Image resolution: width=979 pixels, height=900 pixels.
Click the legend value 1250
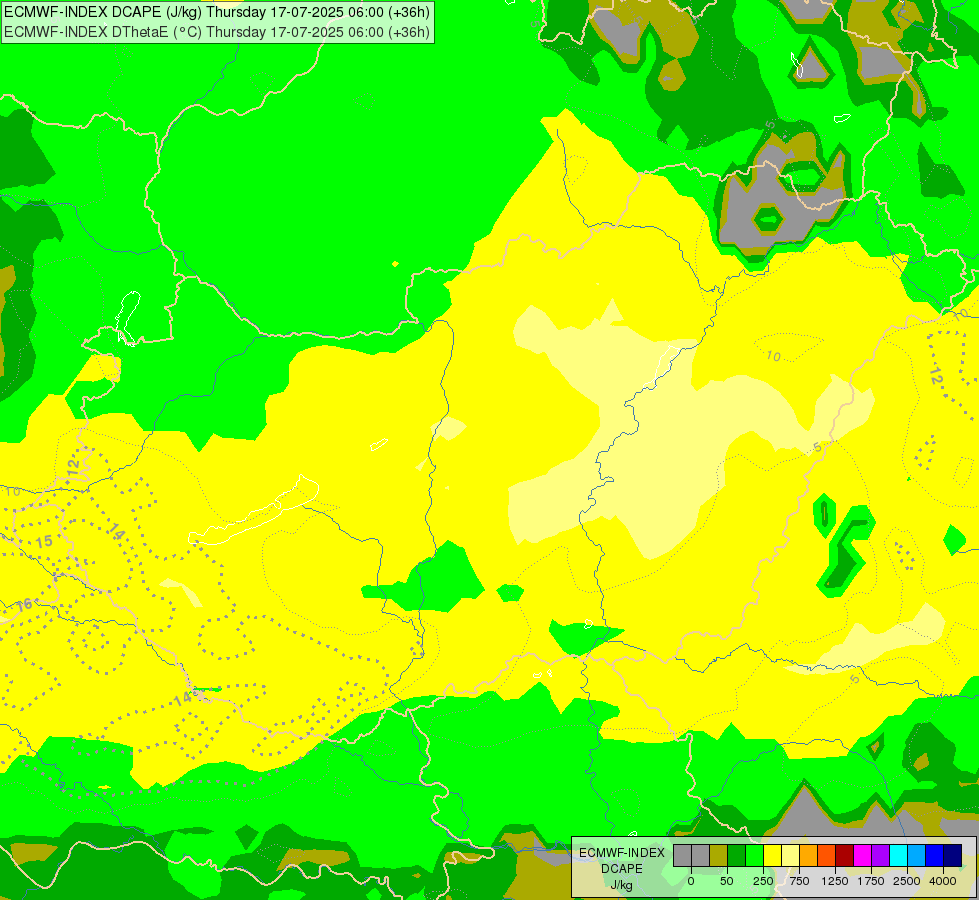835,881
